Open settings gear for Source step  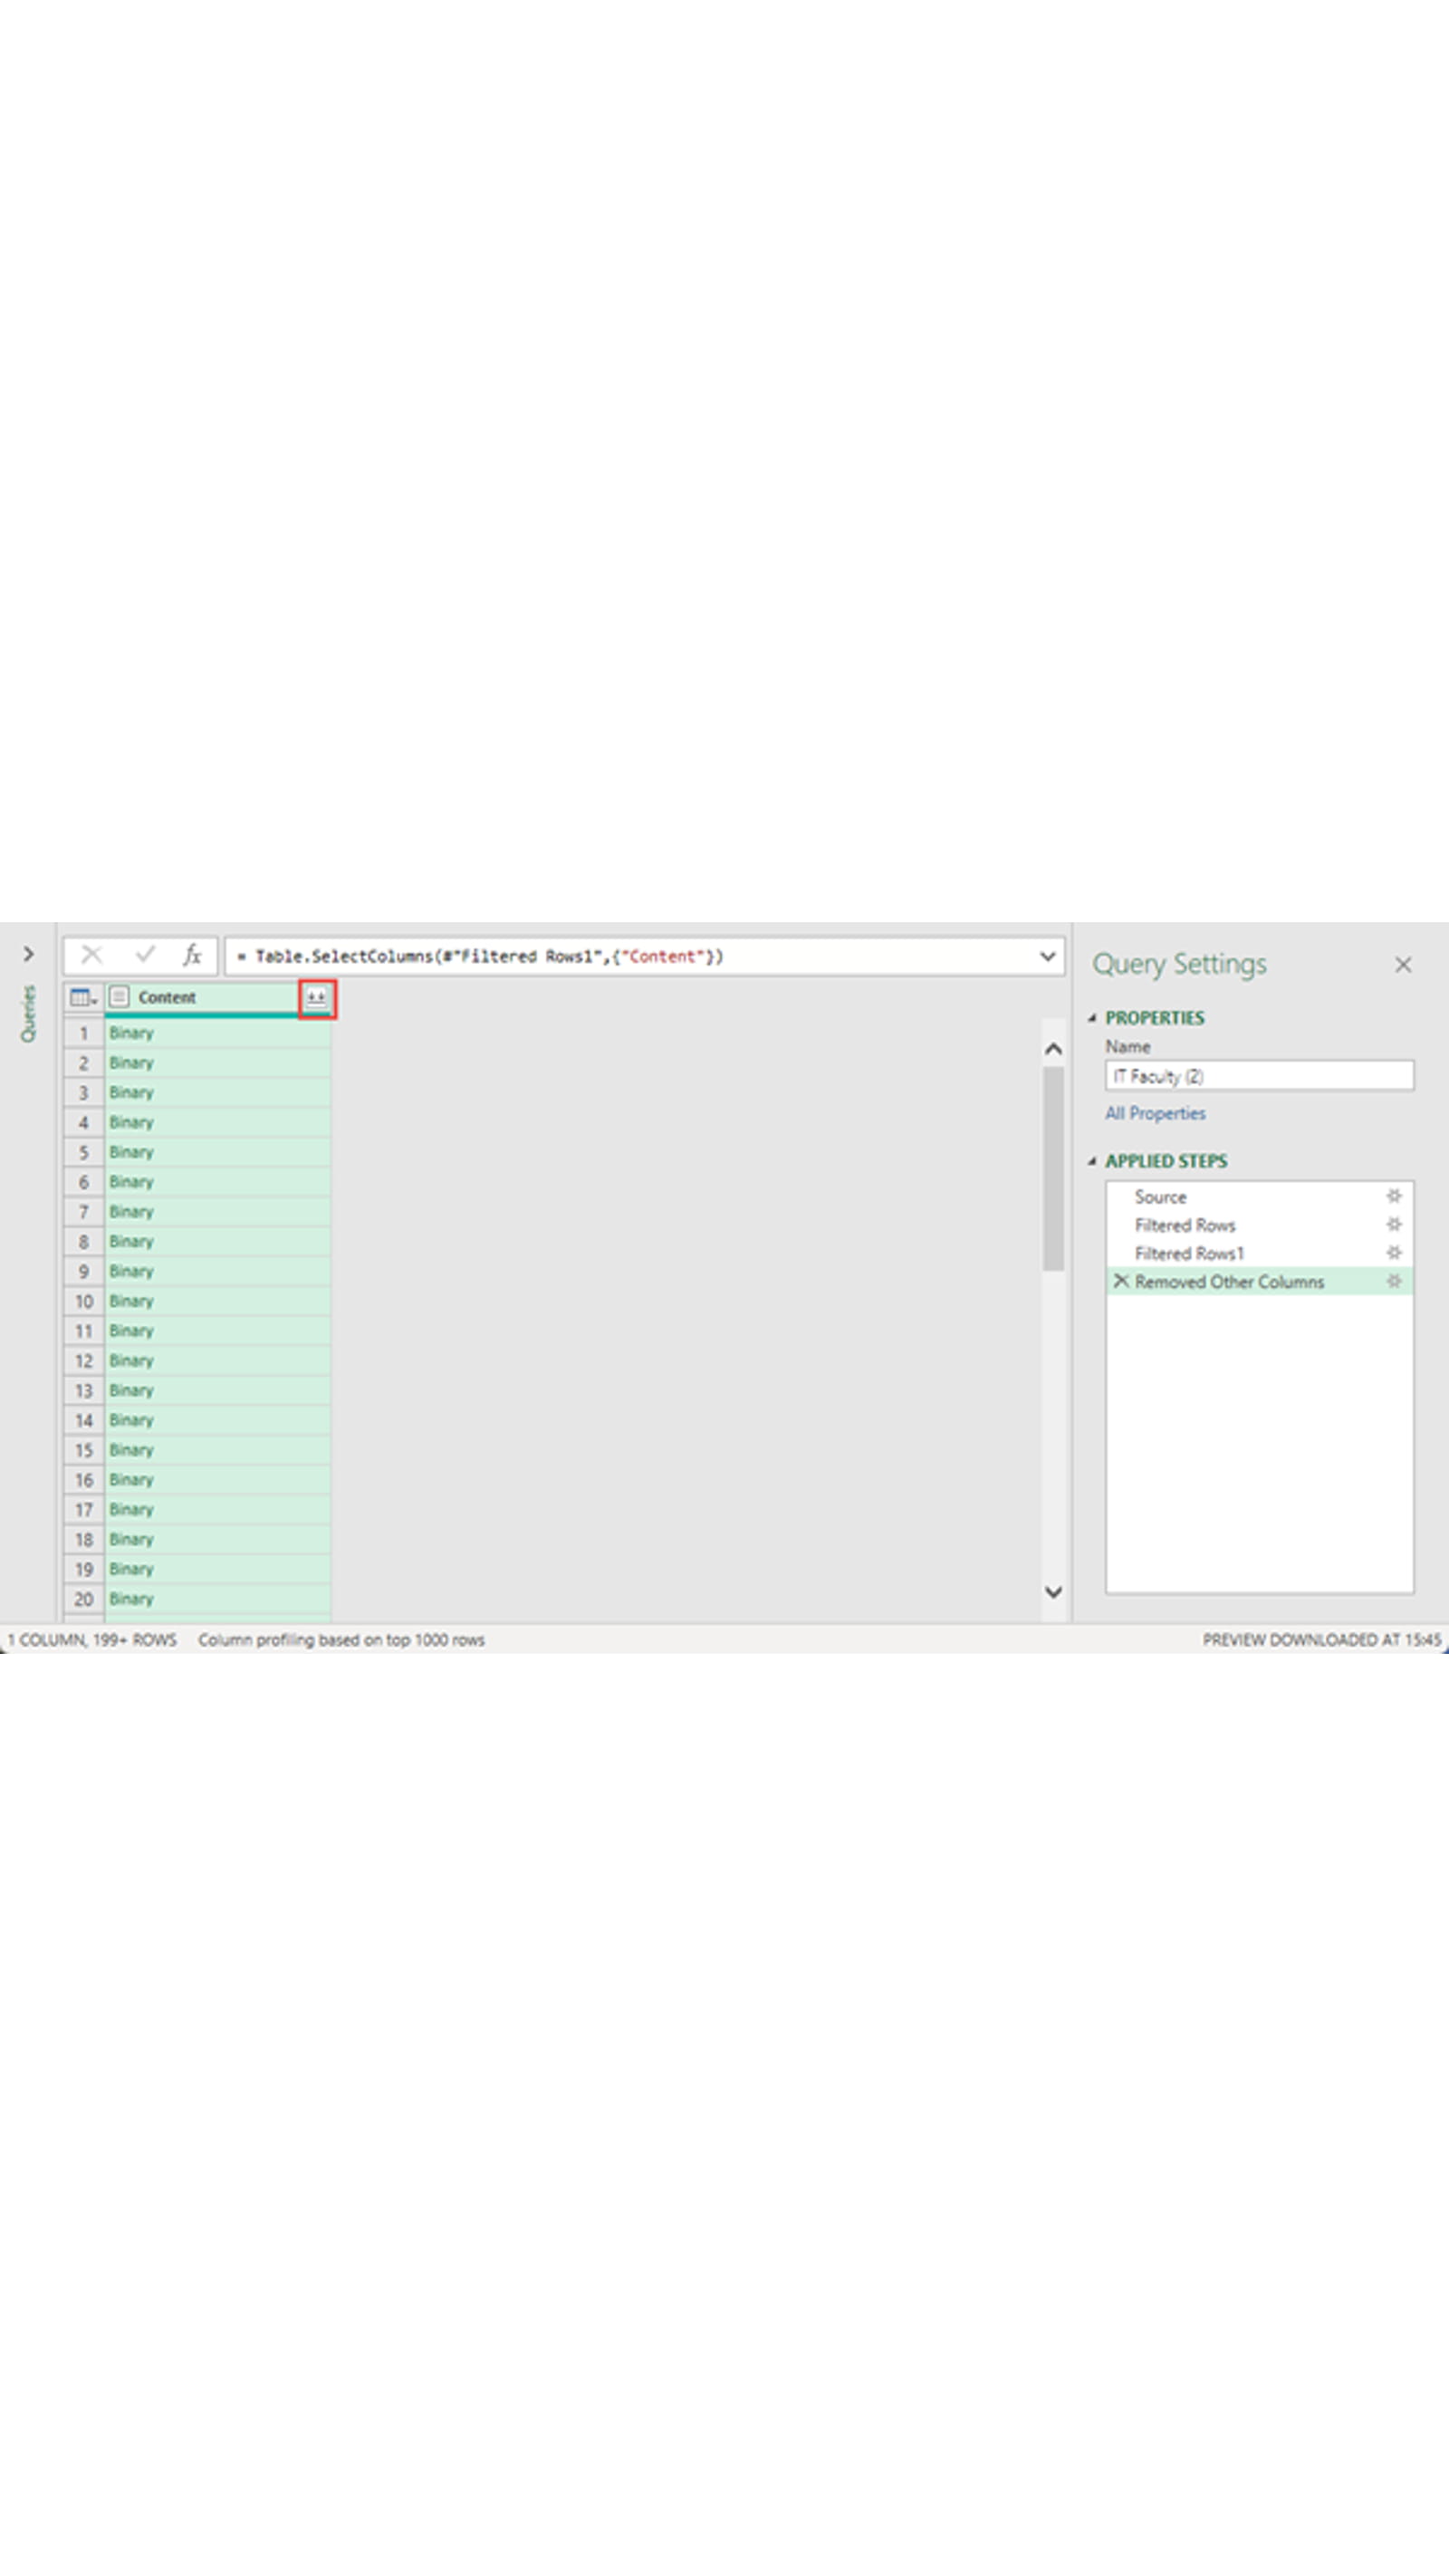[x=1393, y=1196]
